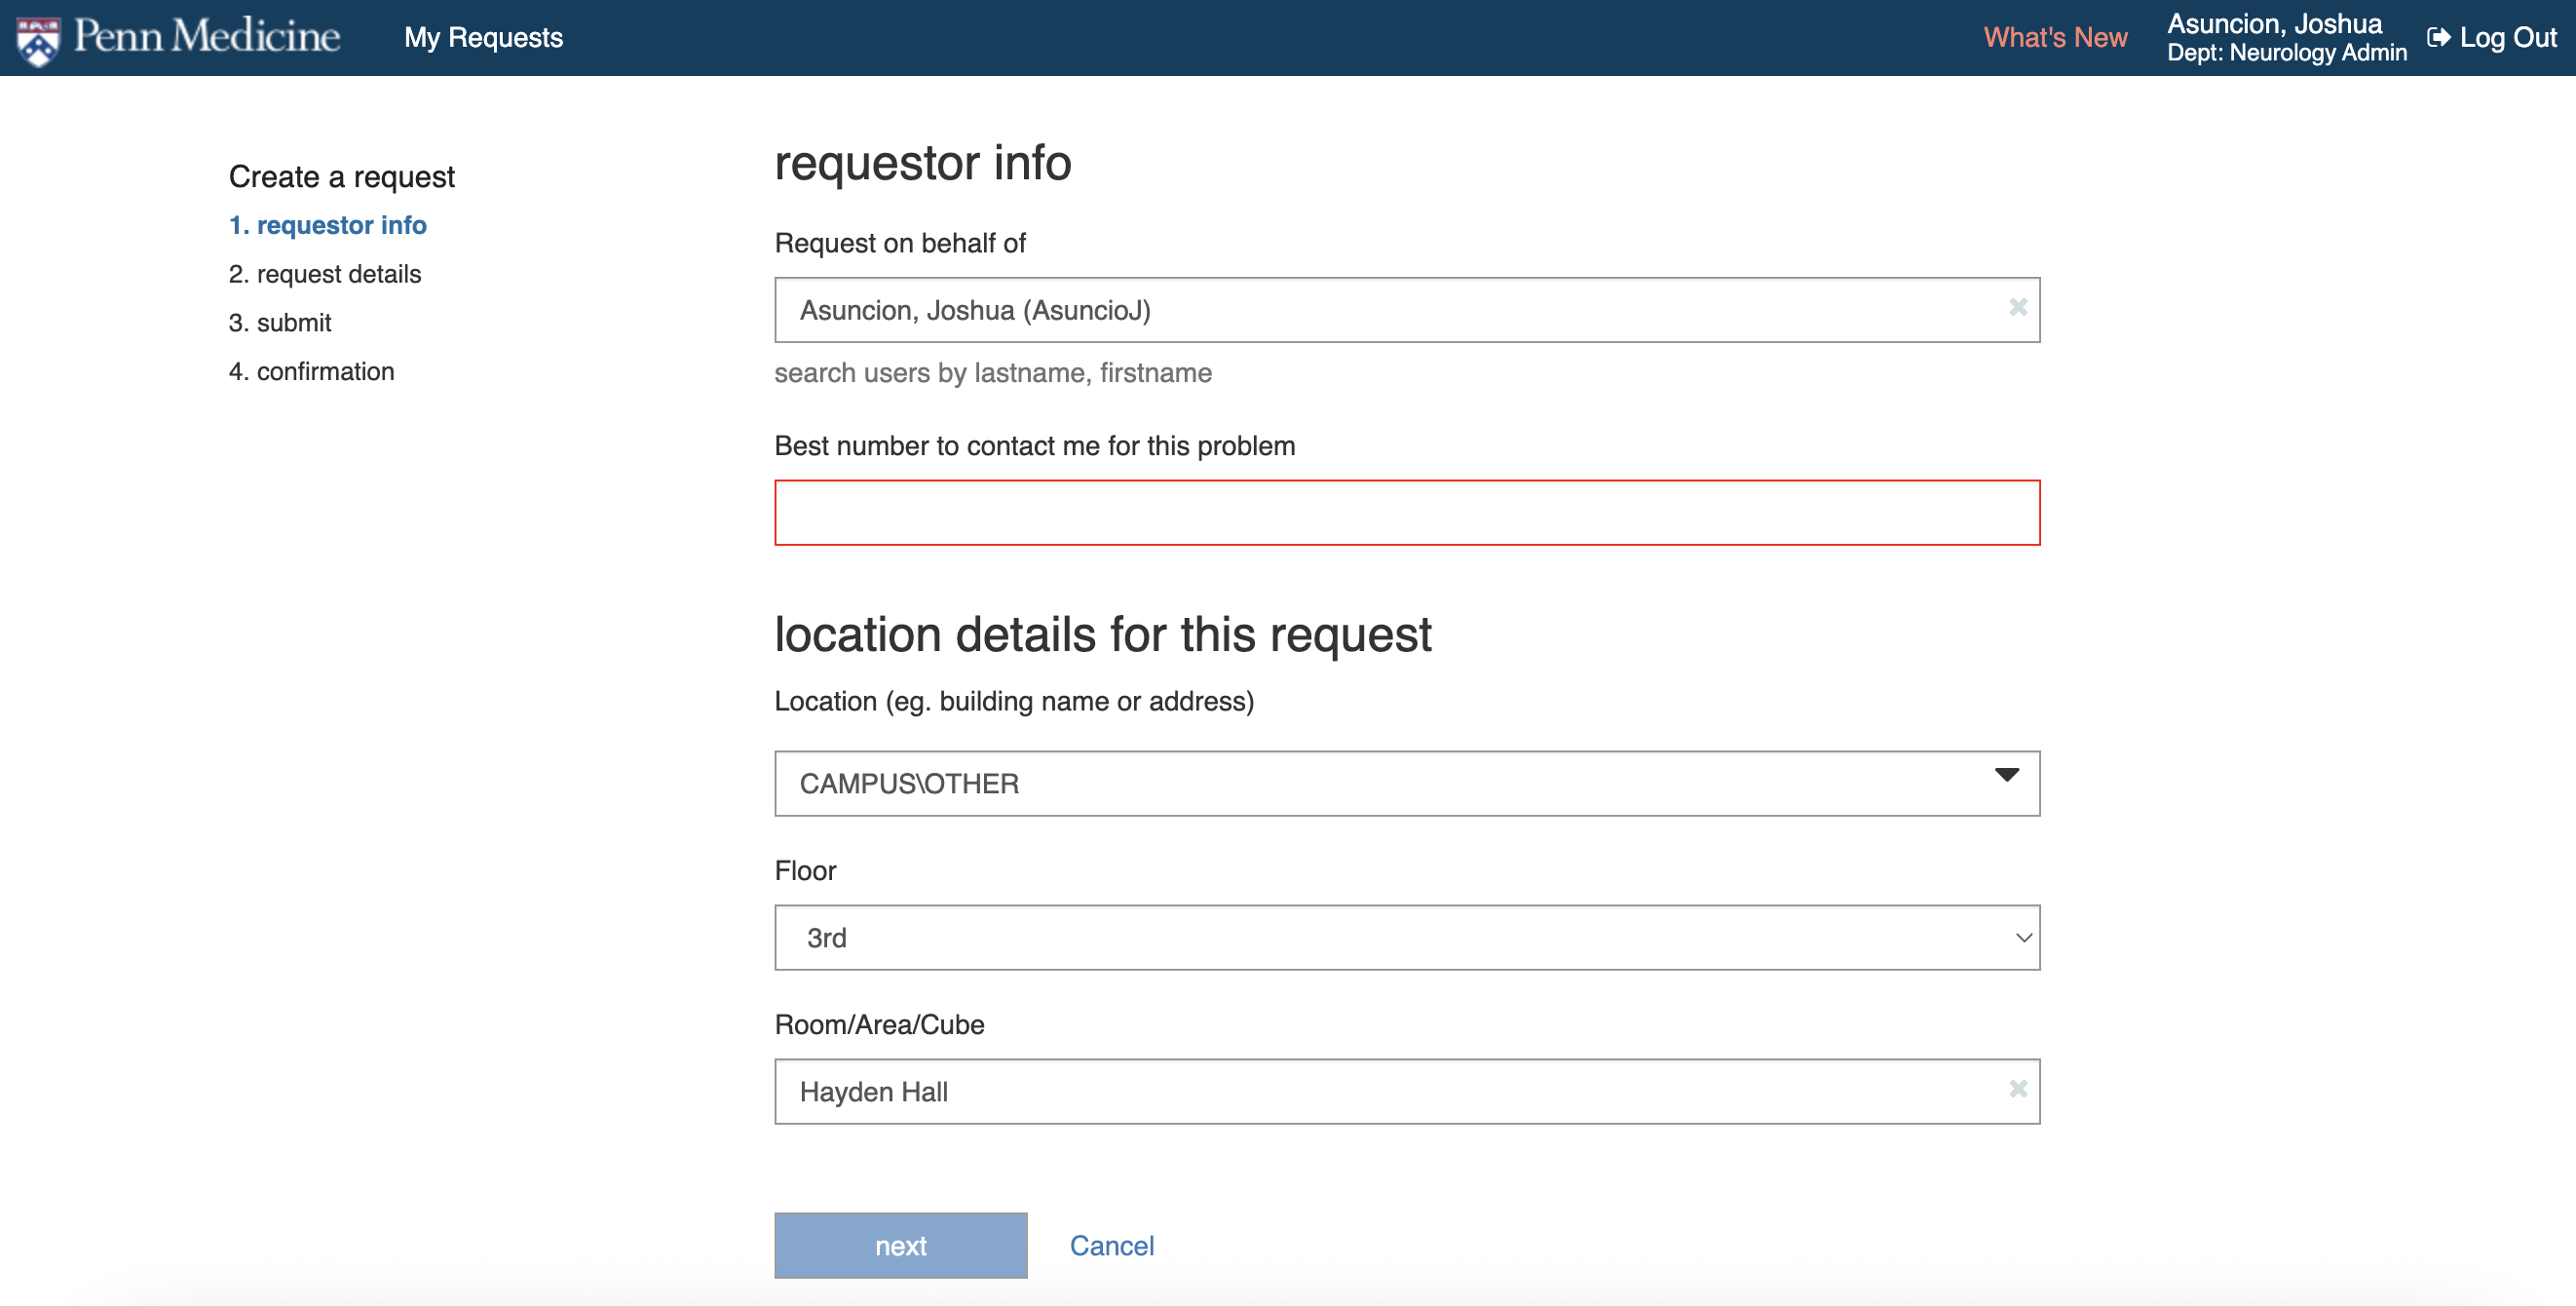Clear the Request on behalf of field
This screenshot has width=2576, height=1306.
[2017, 308]
